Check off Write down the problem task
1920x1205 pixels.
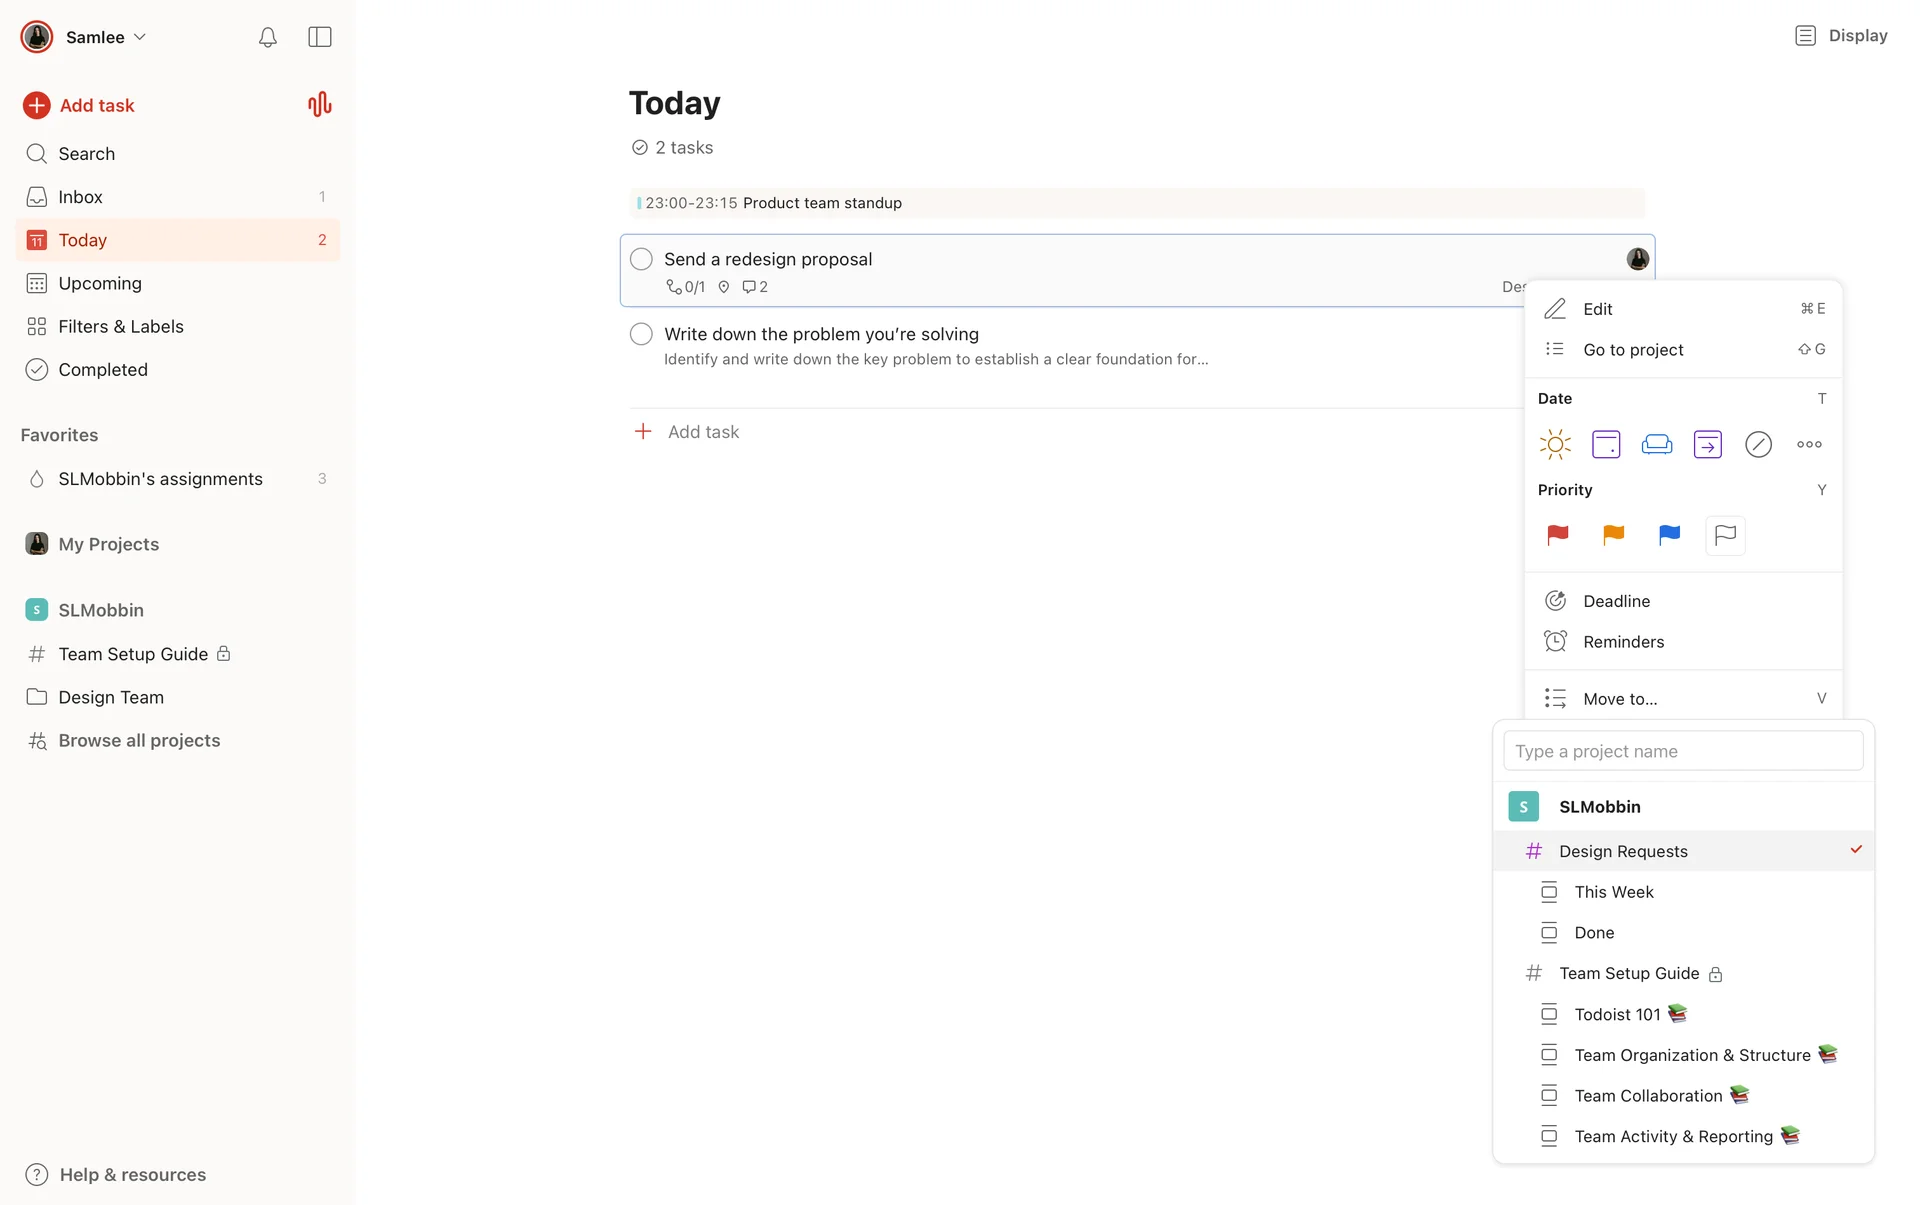tap(641, 334)
